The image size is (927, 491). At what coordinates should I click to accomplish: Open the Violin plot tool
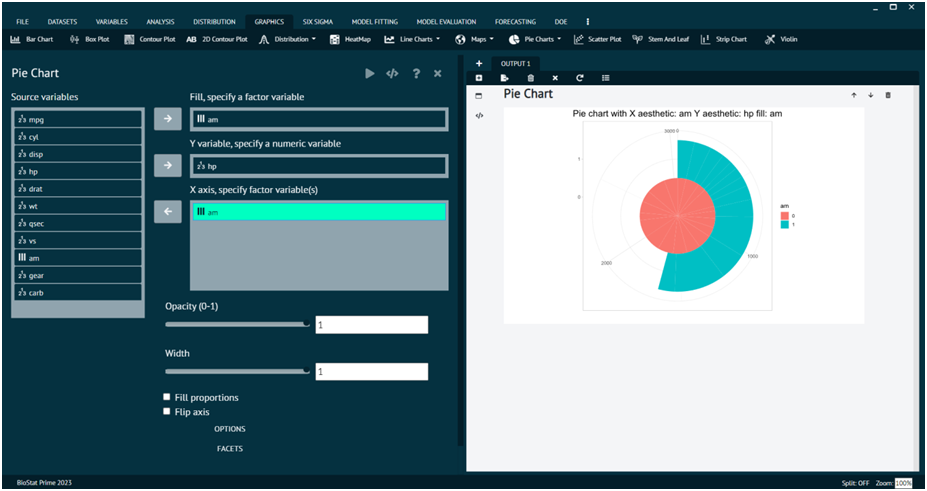pyautogui.click(x=781, y=40)
